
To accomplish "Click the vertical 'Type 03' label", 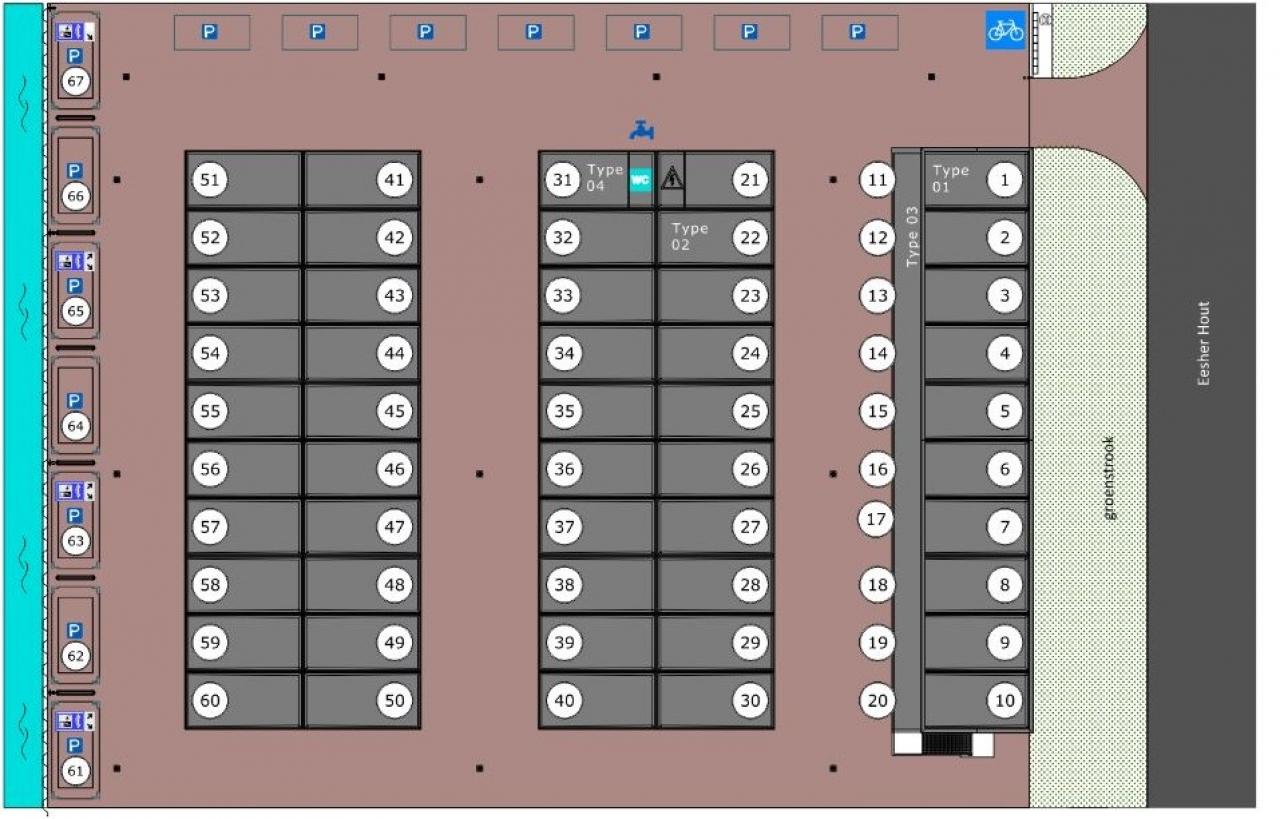I will click(911, 237).
